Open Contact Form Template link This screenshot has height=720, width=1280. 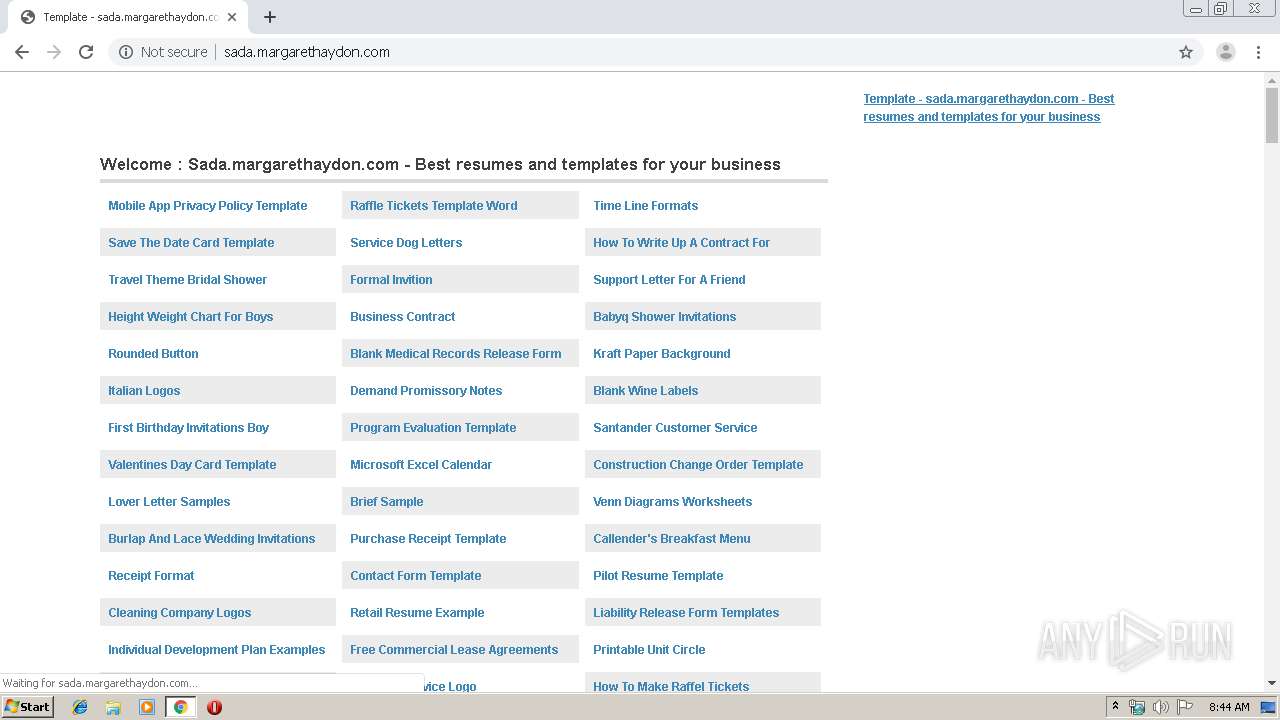tap(415, 575)
